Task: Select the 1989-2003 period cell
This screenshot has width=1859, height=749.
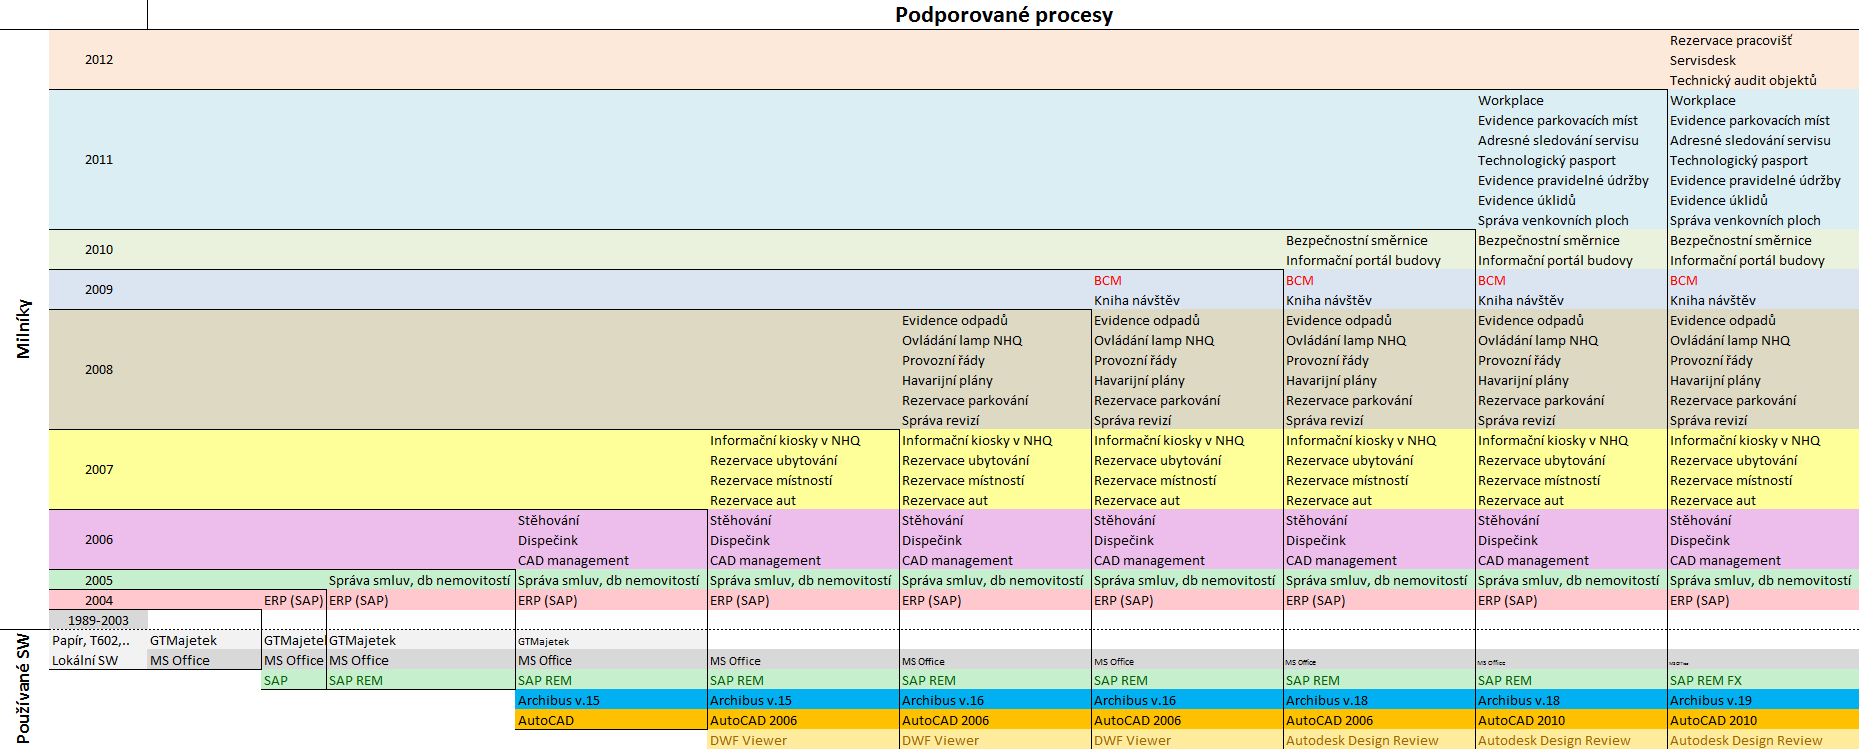Action: tap(99, 620)
